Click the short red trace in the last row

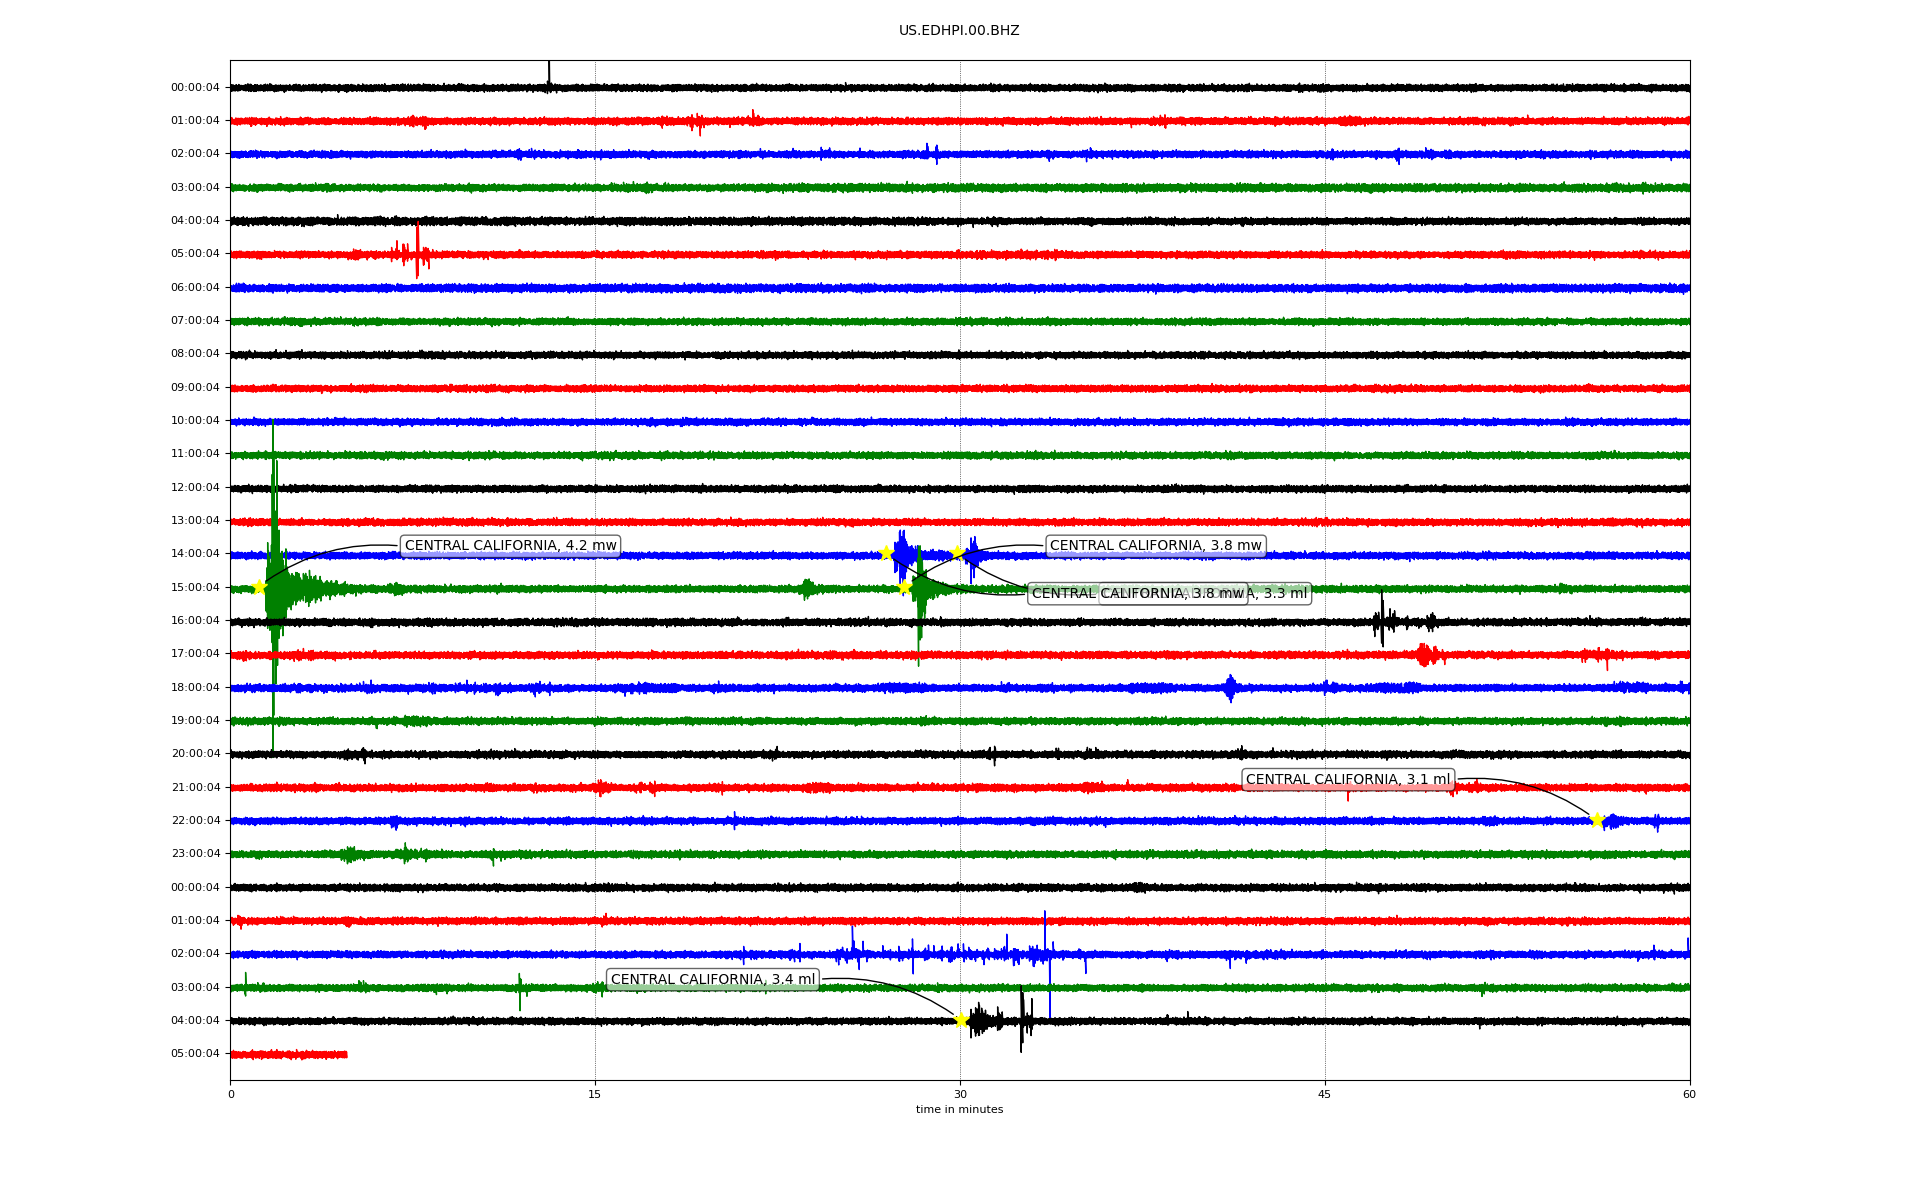pos(288,1054)
